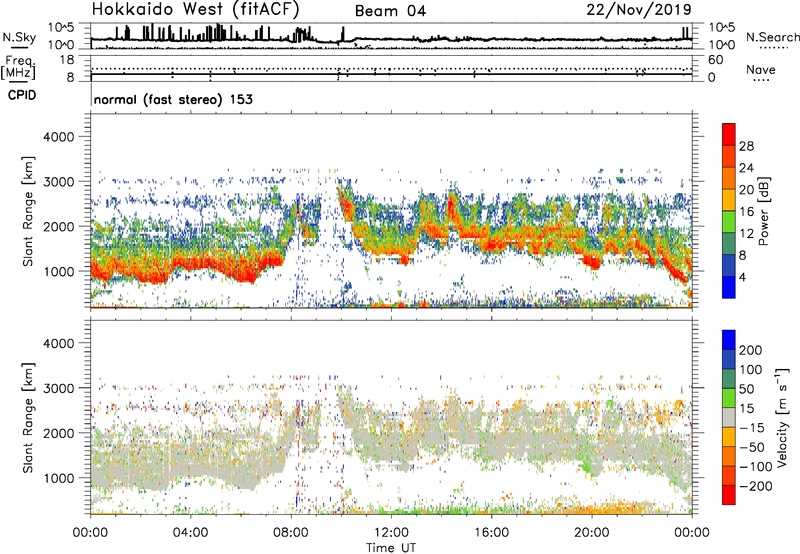Screen dimensions: 800x554
Task: Click the date "22/Nov/2019"
Action: click(x=639, y=9)
